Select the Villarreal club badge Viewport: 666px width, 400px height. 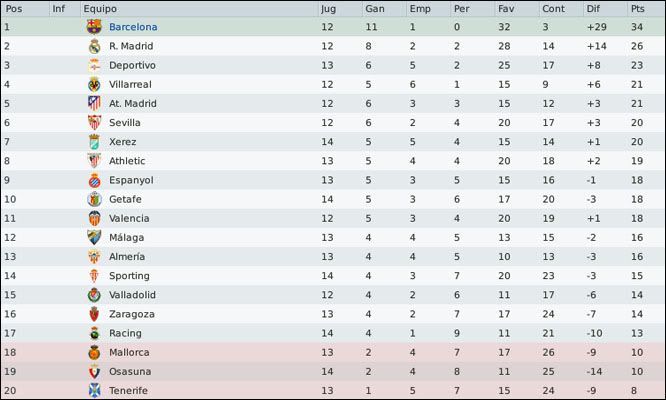point(94,84)
